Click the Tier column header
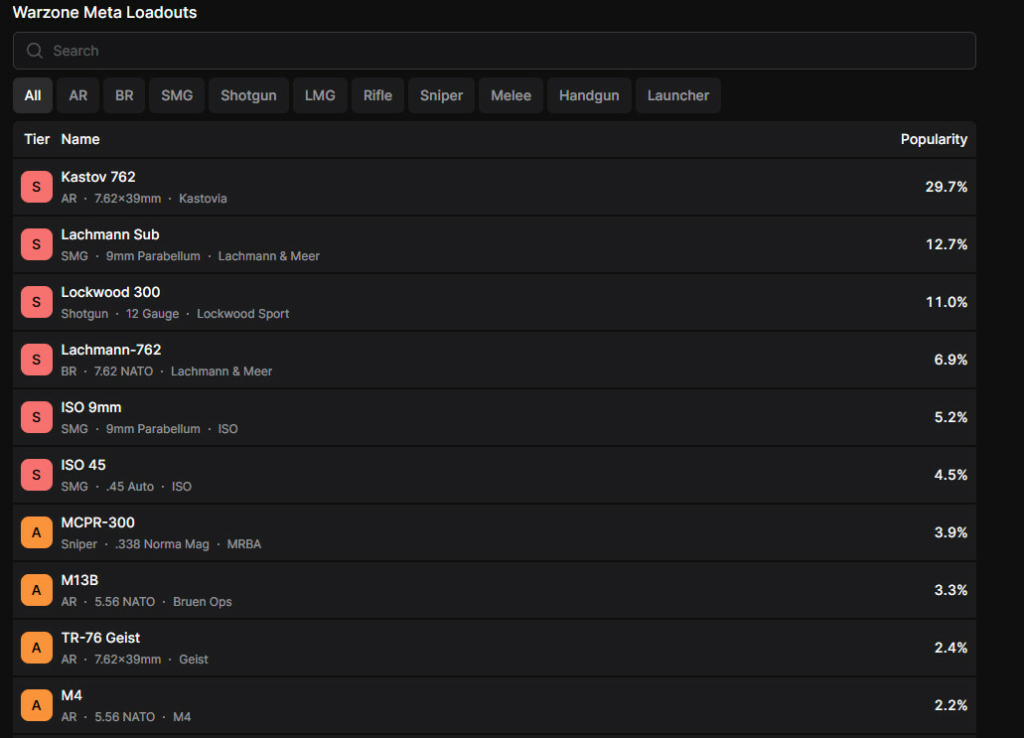 37,139
